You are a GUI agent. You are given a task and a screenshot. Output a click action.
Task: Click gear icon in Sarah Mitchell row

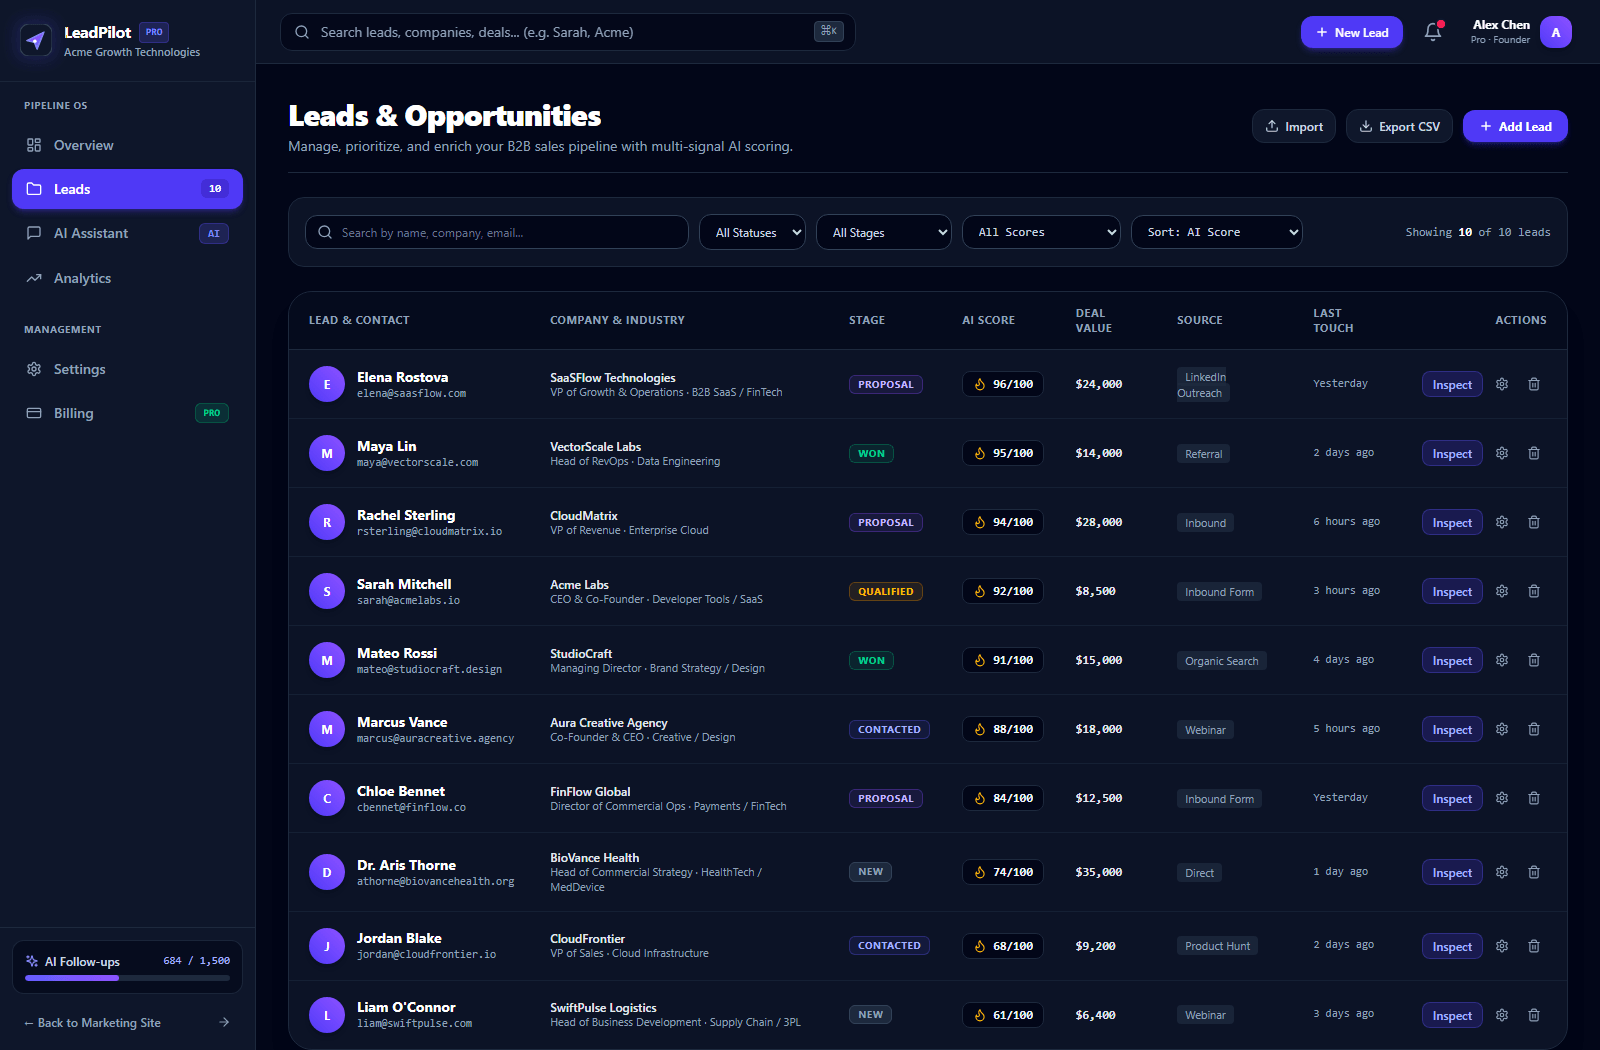pos(1502,591)
